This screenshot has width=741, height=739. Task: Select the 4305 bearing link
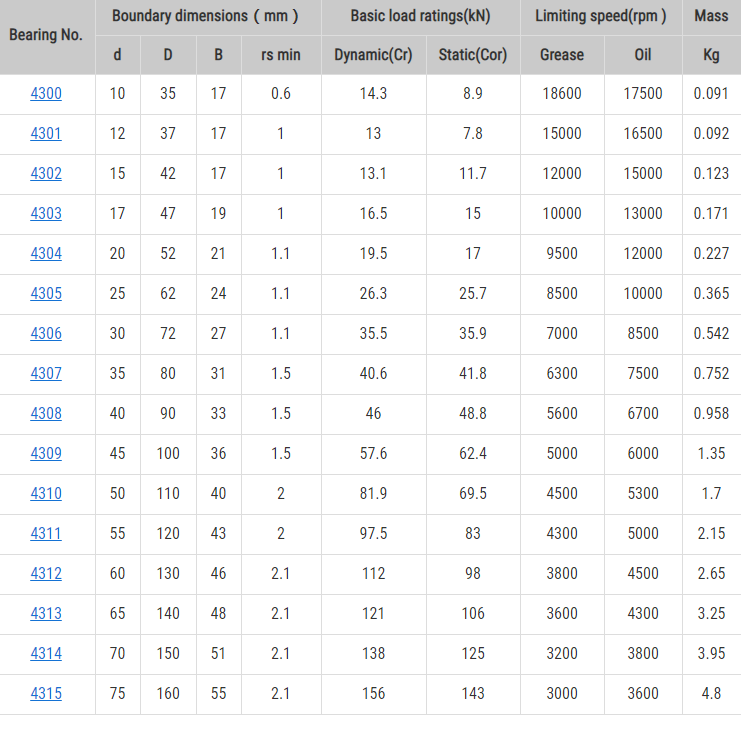tap(46, 294)
